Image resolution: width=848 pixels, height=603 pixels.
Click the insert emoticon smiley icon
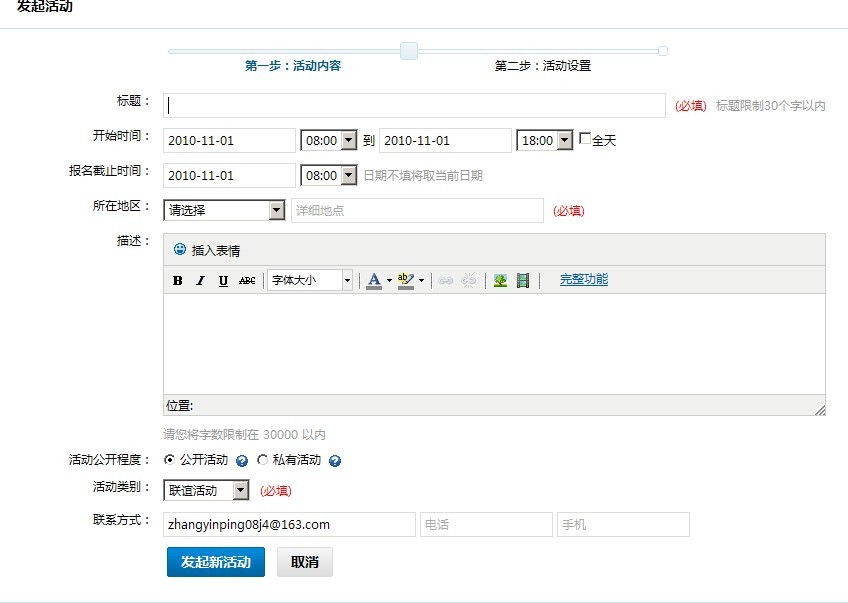[180, 249]
